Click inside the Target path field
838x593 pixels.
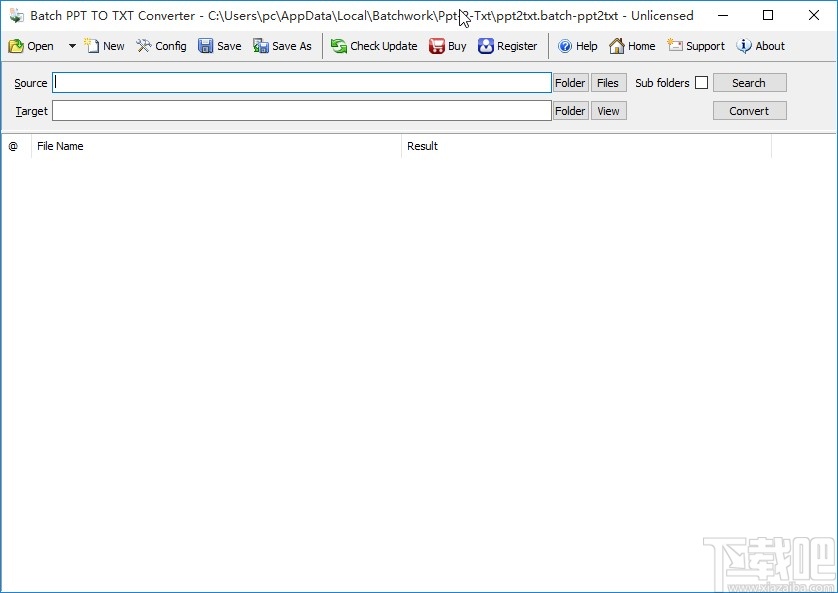300,111
